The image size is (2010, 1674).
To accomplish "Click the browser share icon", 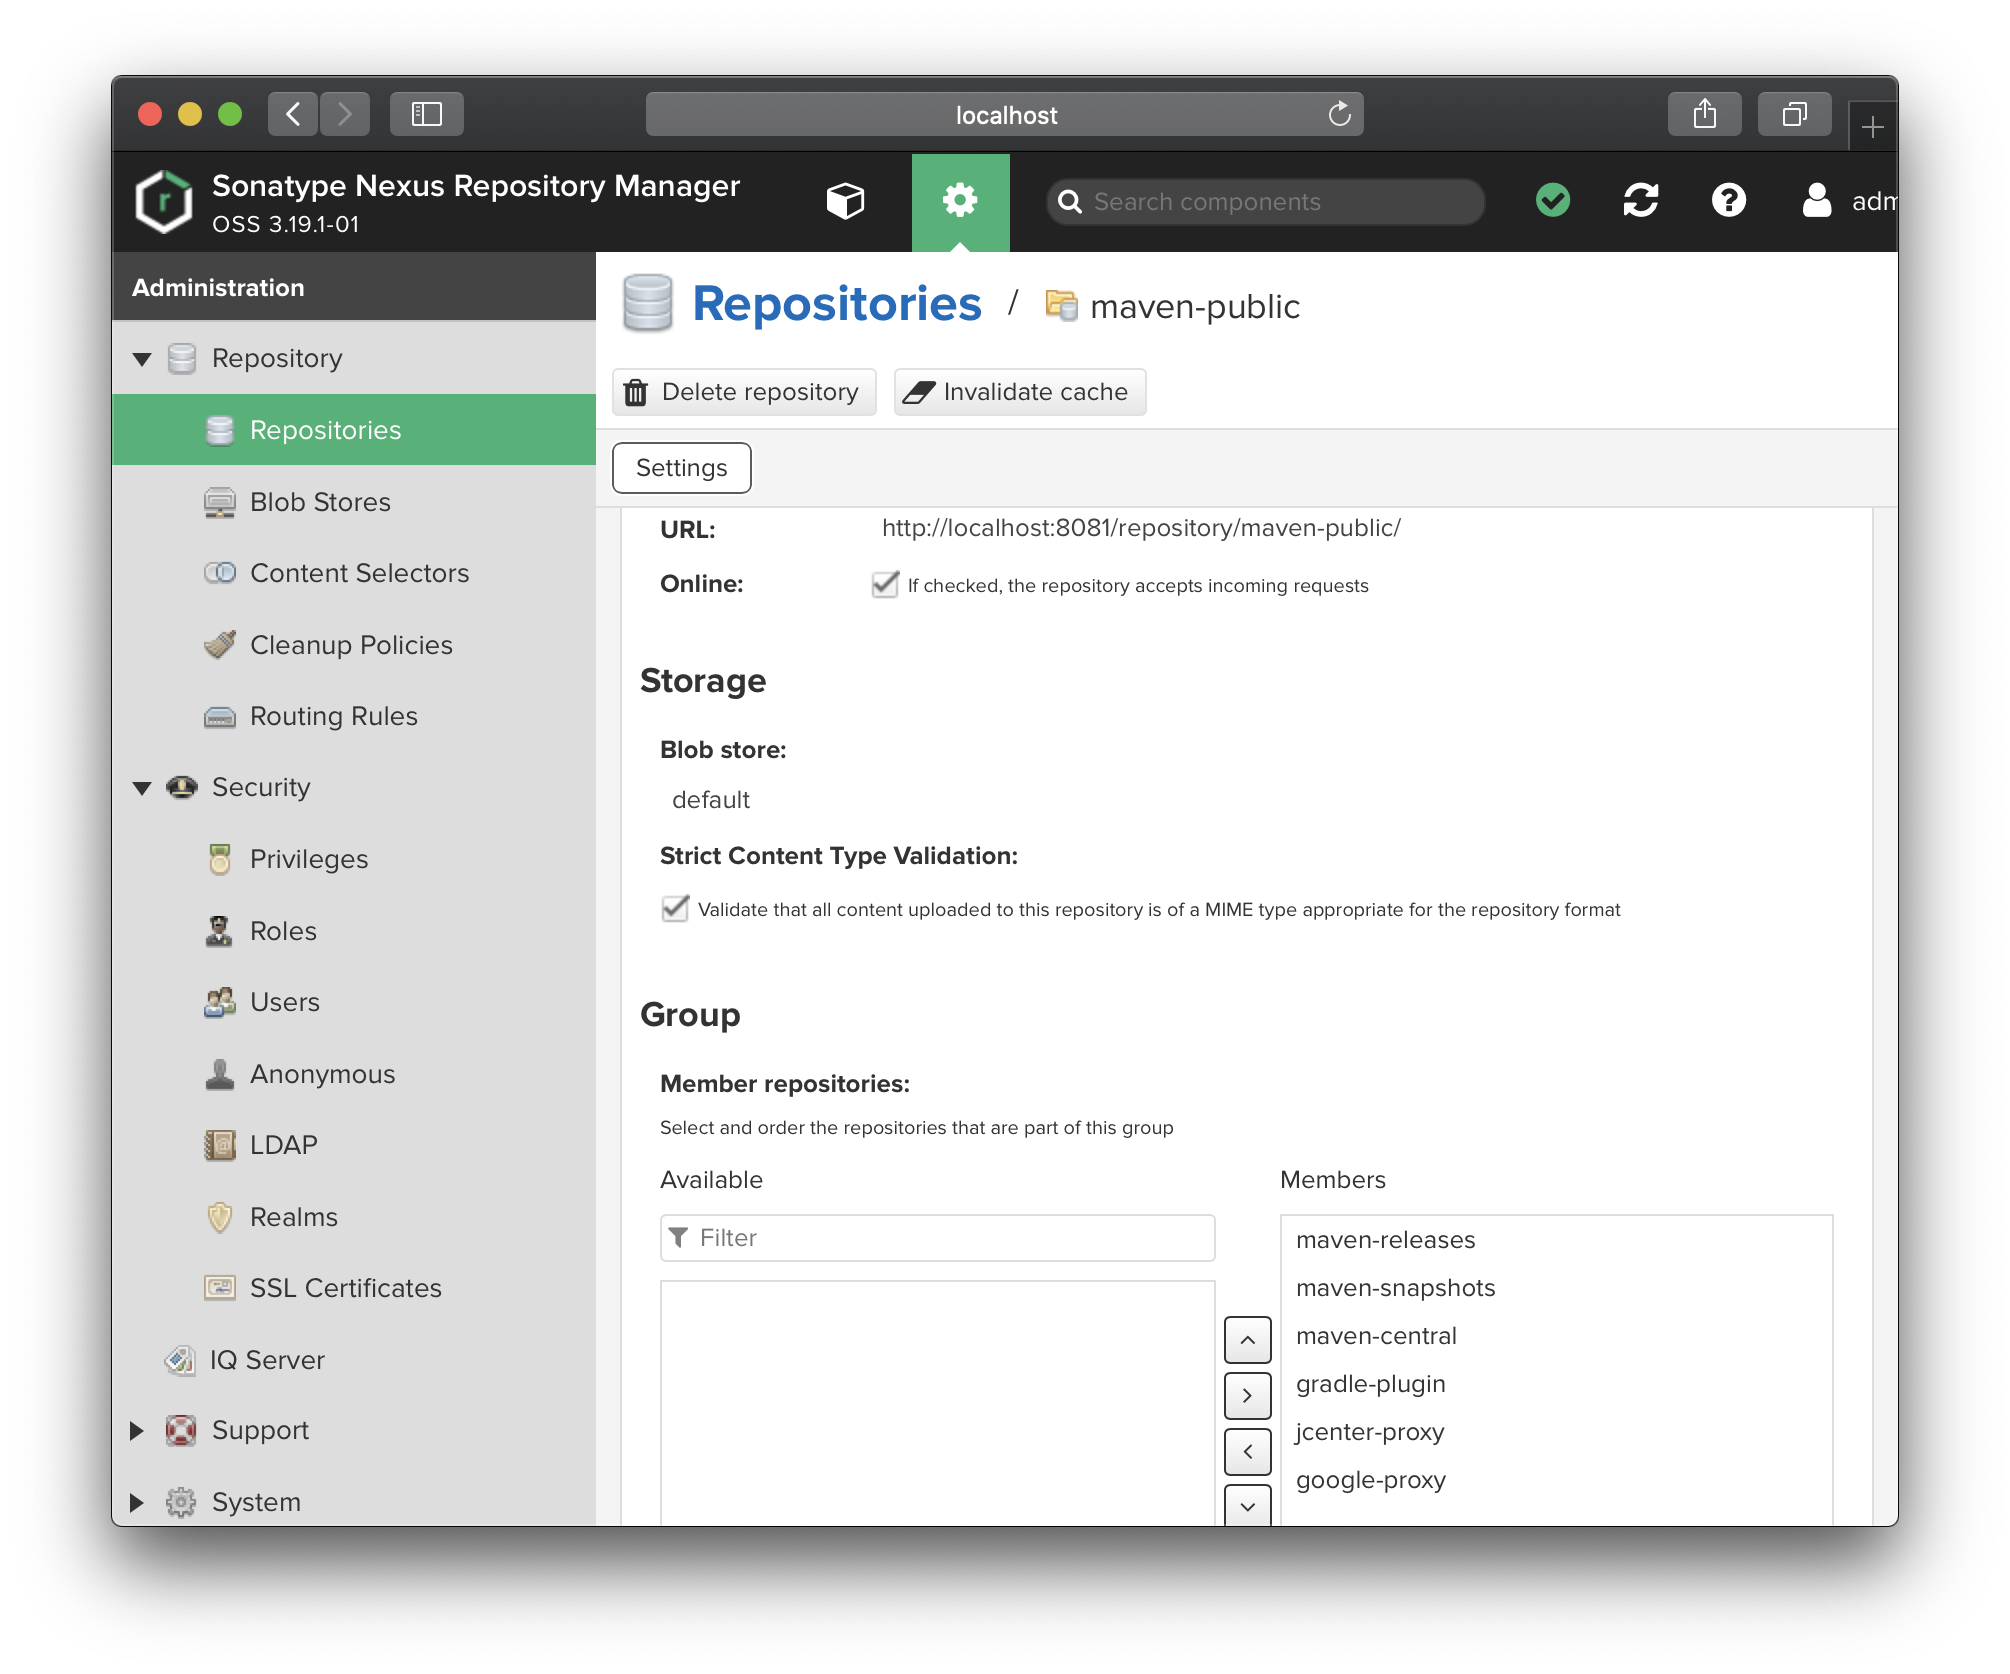I will tap(1705, 114).
